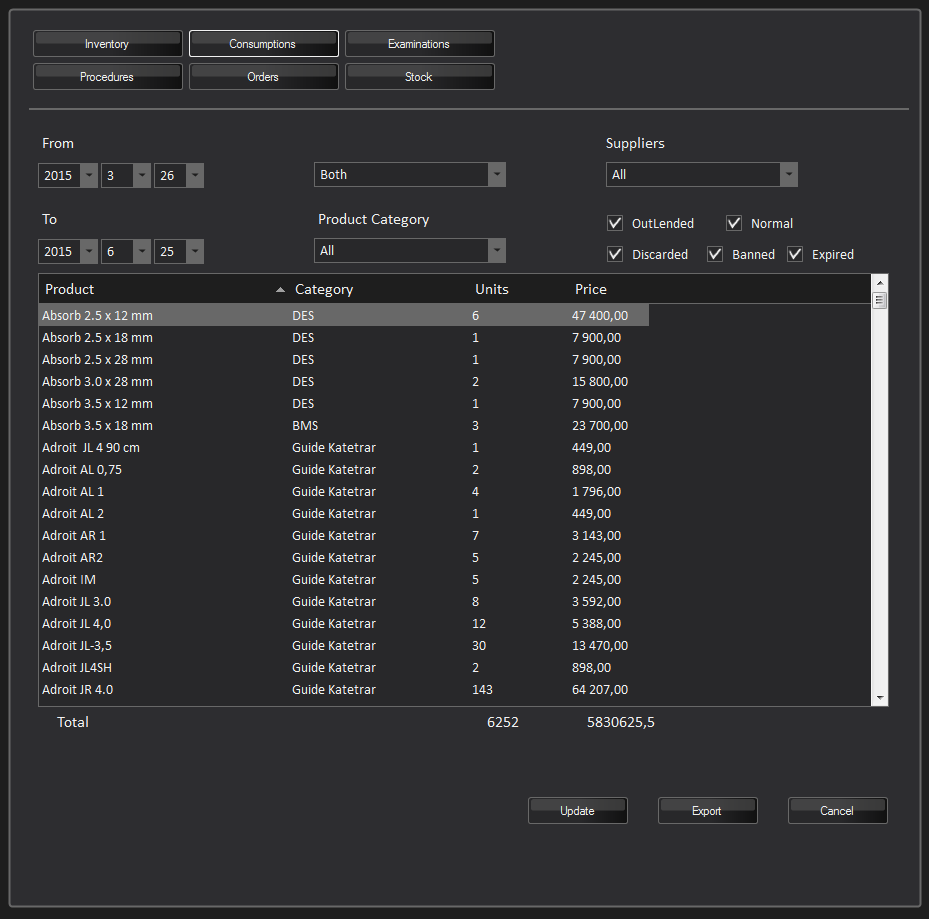Open the Suppliers dropdown

[701, 175]
